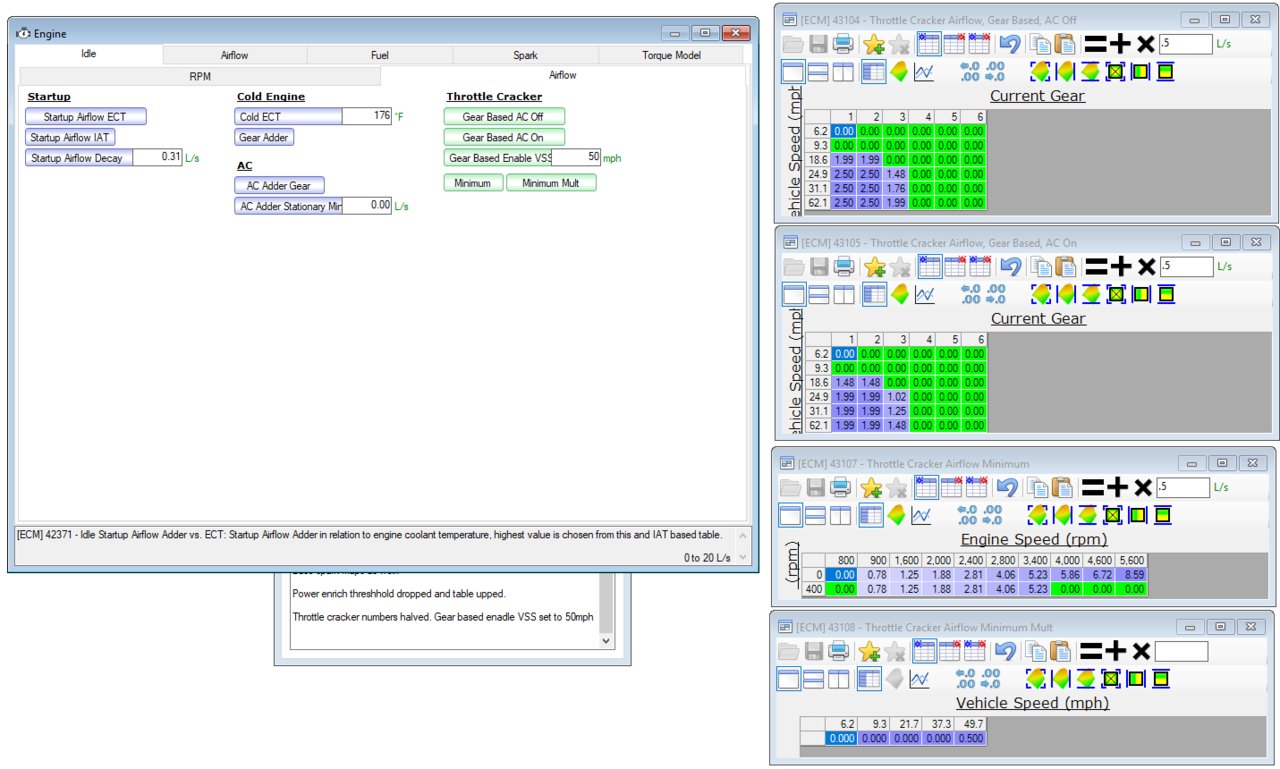Switch to the Airflow main tab
Screen dimensions: 1280x769
(x=235, y=56)
